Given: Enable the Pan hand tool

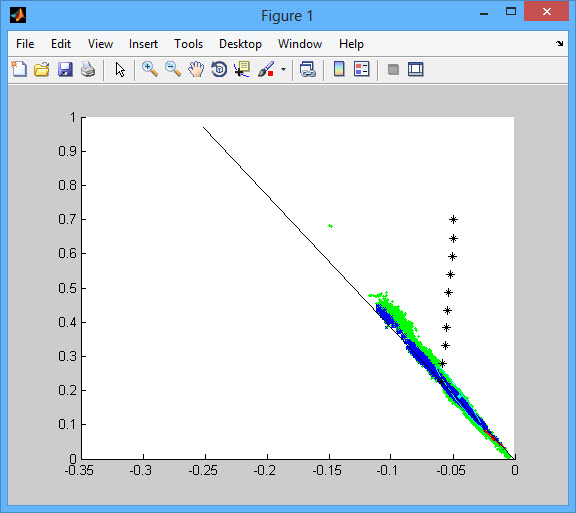Looking at the screenshot, I should (x=196, y=69).
